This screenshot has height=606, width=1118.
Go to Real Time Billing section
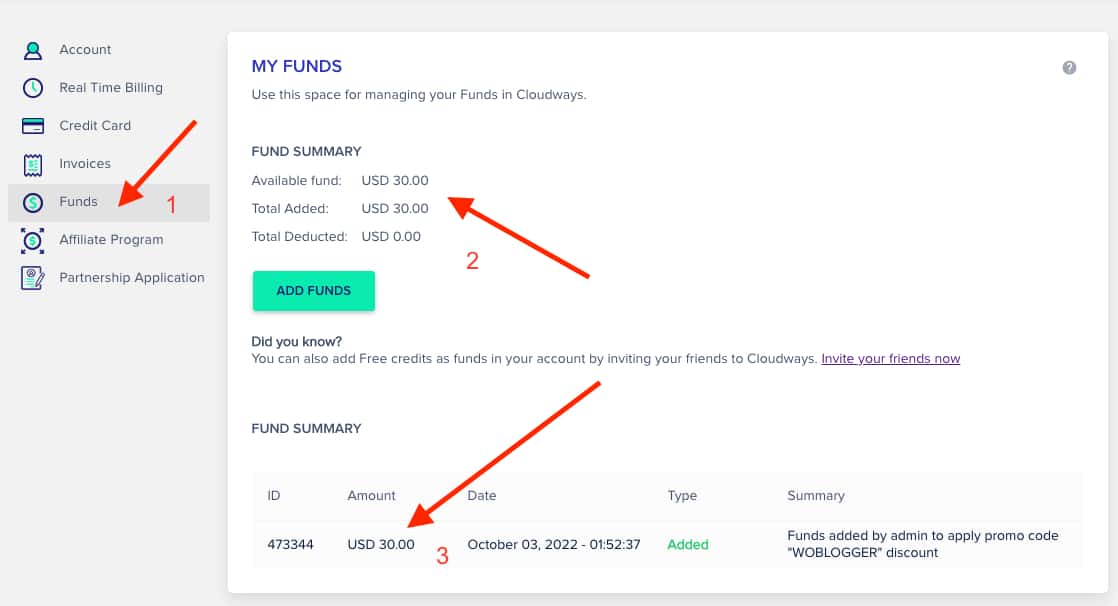[110, 88]
